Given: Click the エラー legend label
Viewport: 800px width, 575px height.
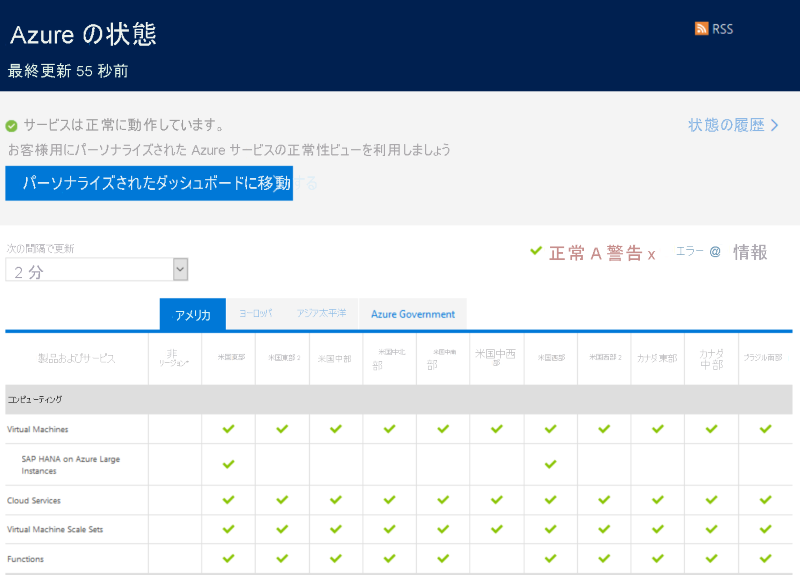Looking at the screenshot, I should 689,251.
